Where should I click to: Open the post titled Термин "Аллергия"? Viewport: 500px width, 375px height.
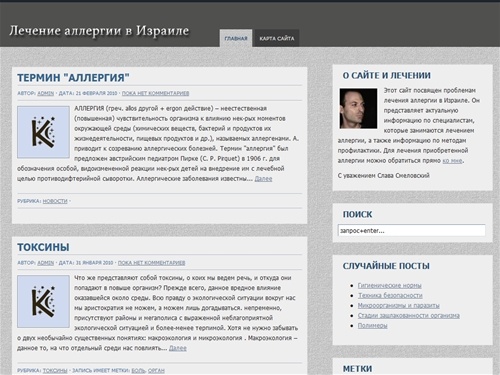coord(73,78)
